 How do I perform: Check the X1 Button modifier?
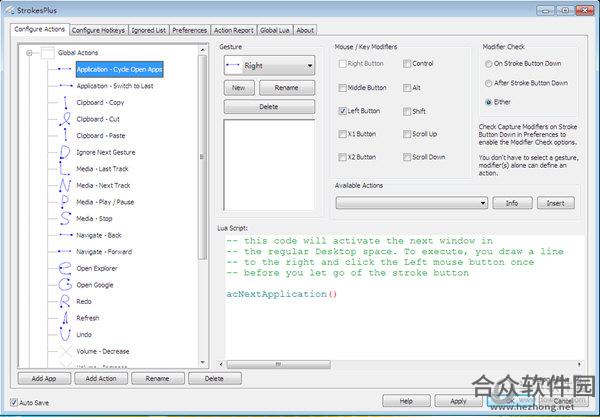click(342, 134)
